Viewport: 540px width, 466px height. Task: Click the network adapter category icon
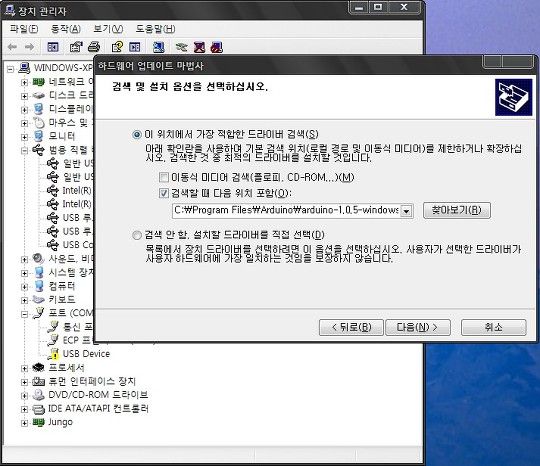pyautogui.click(x=39, y=82)
